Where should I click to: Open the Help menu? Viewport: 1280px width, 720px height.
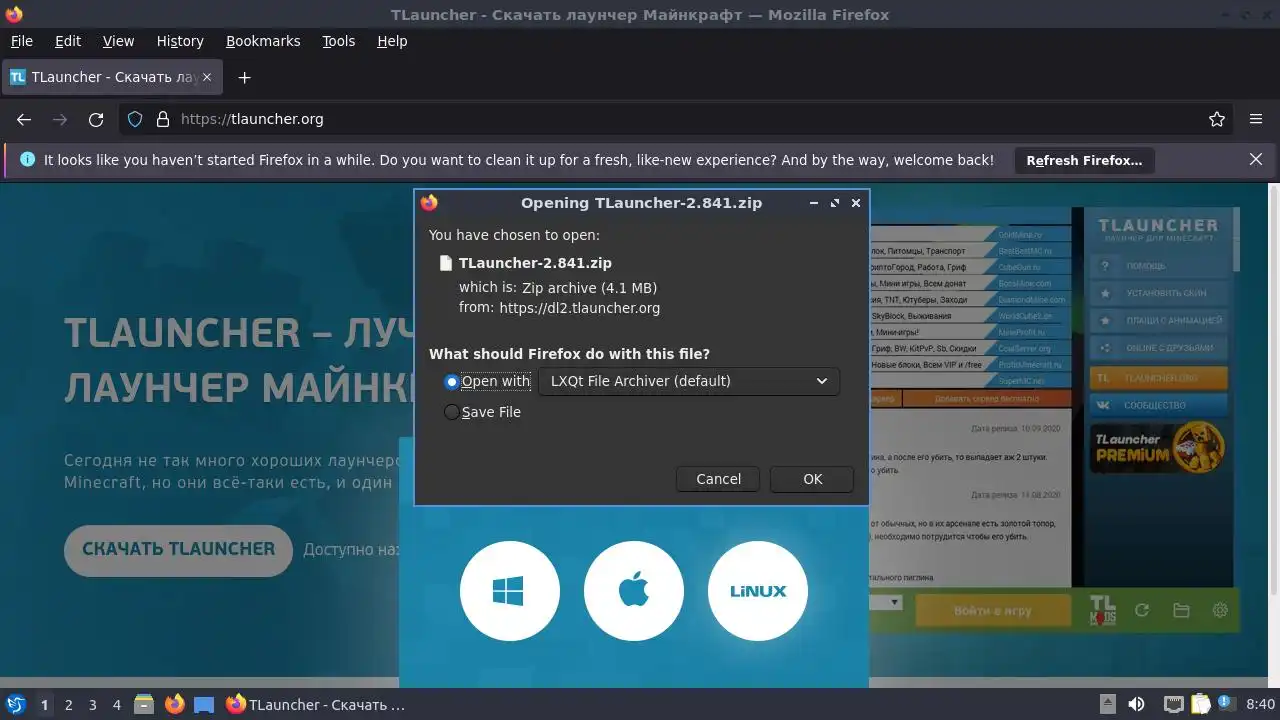click(392, 41)
